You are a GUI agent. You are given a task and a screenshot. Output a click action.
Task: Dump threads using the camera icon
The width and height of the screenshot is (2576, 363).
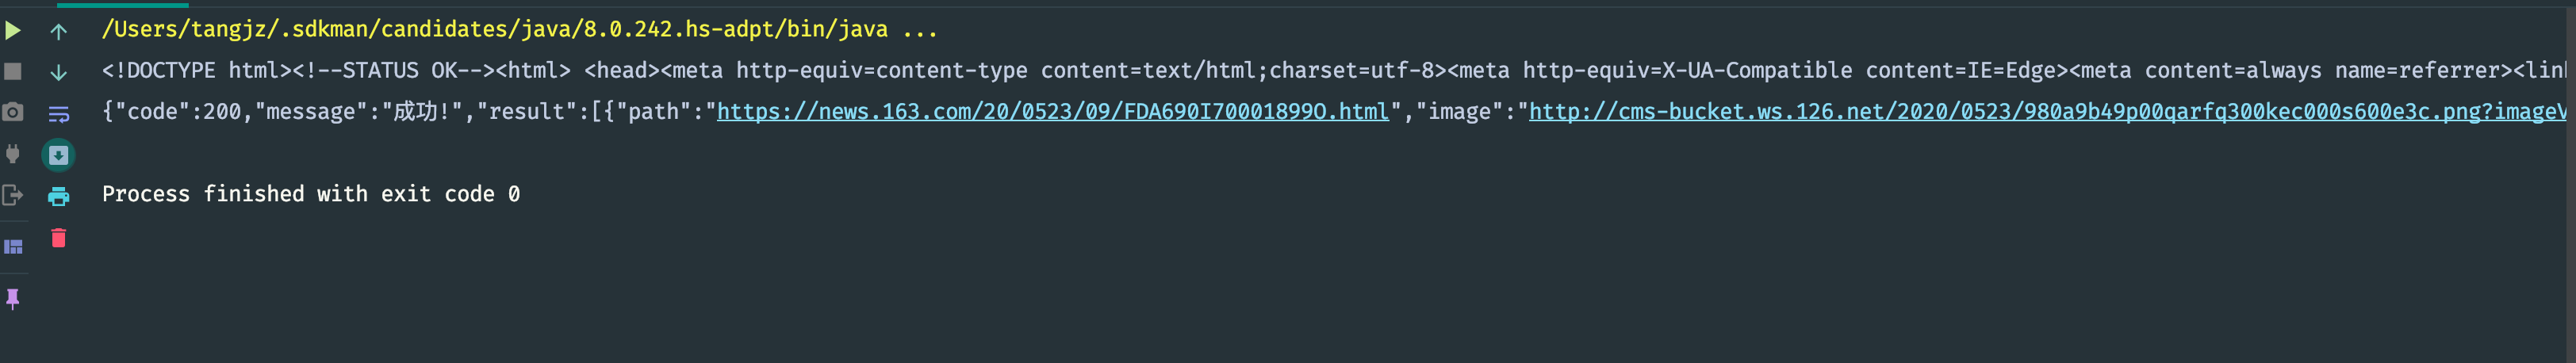[13, 112]
